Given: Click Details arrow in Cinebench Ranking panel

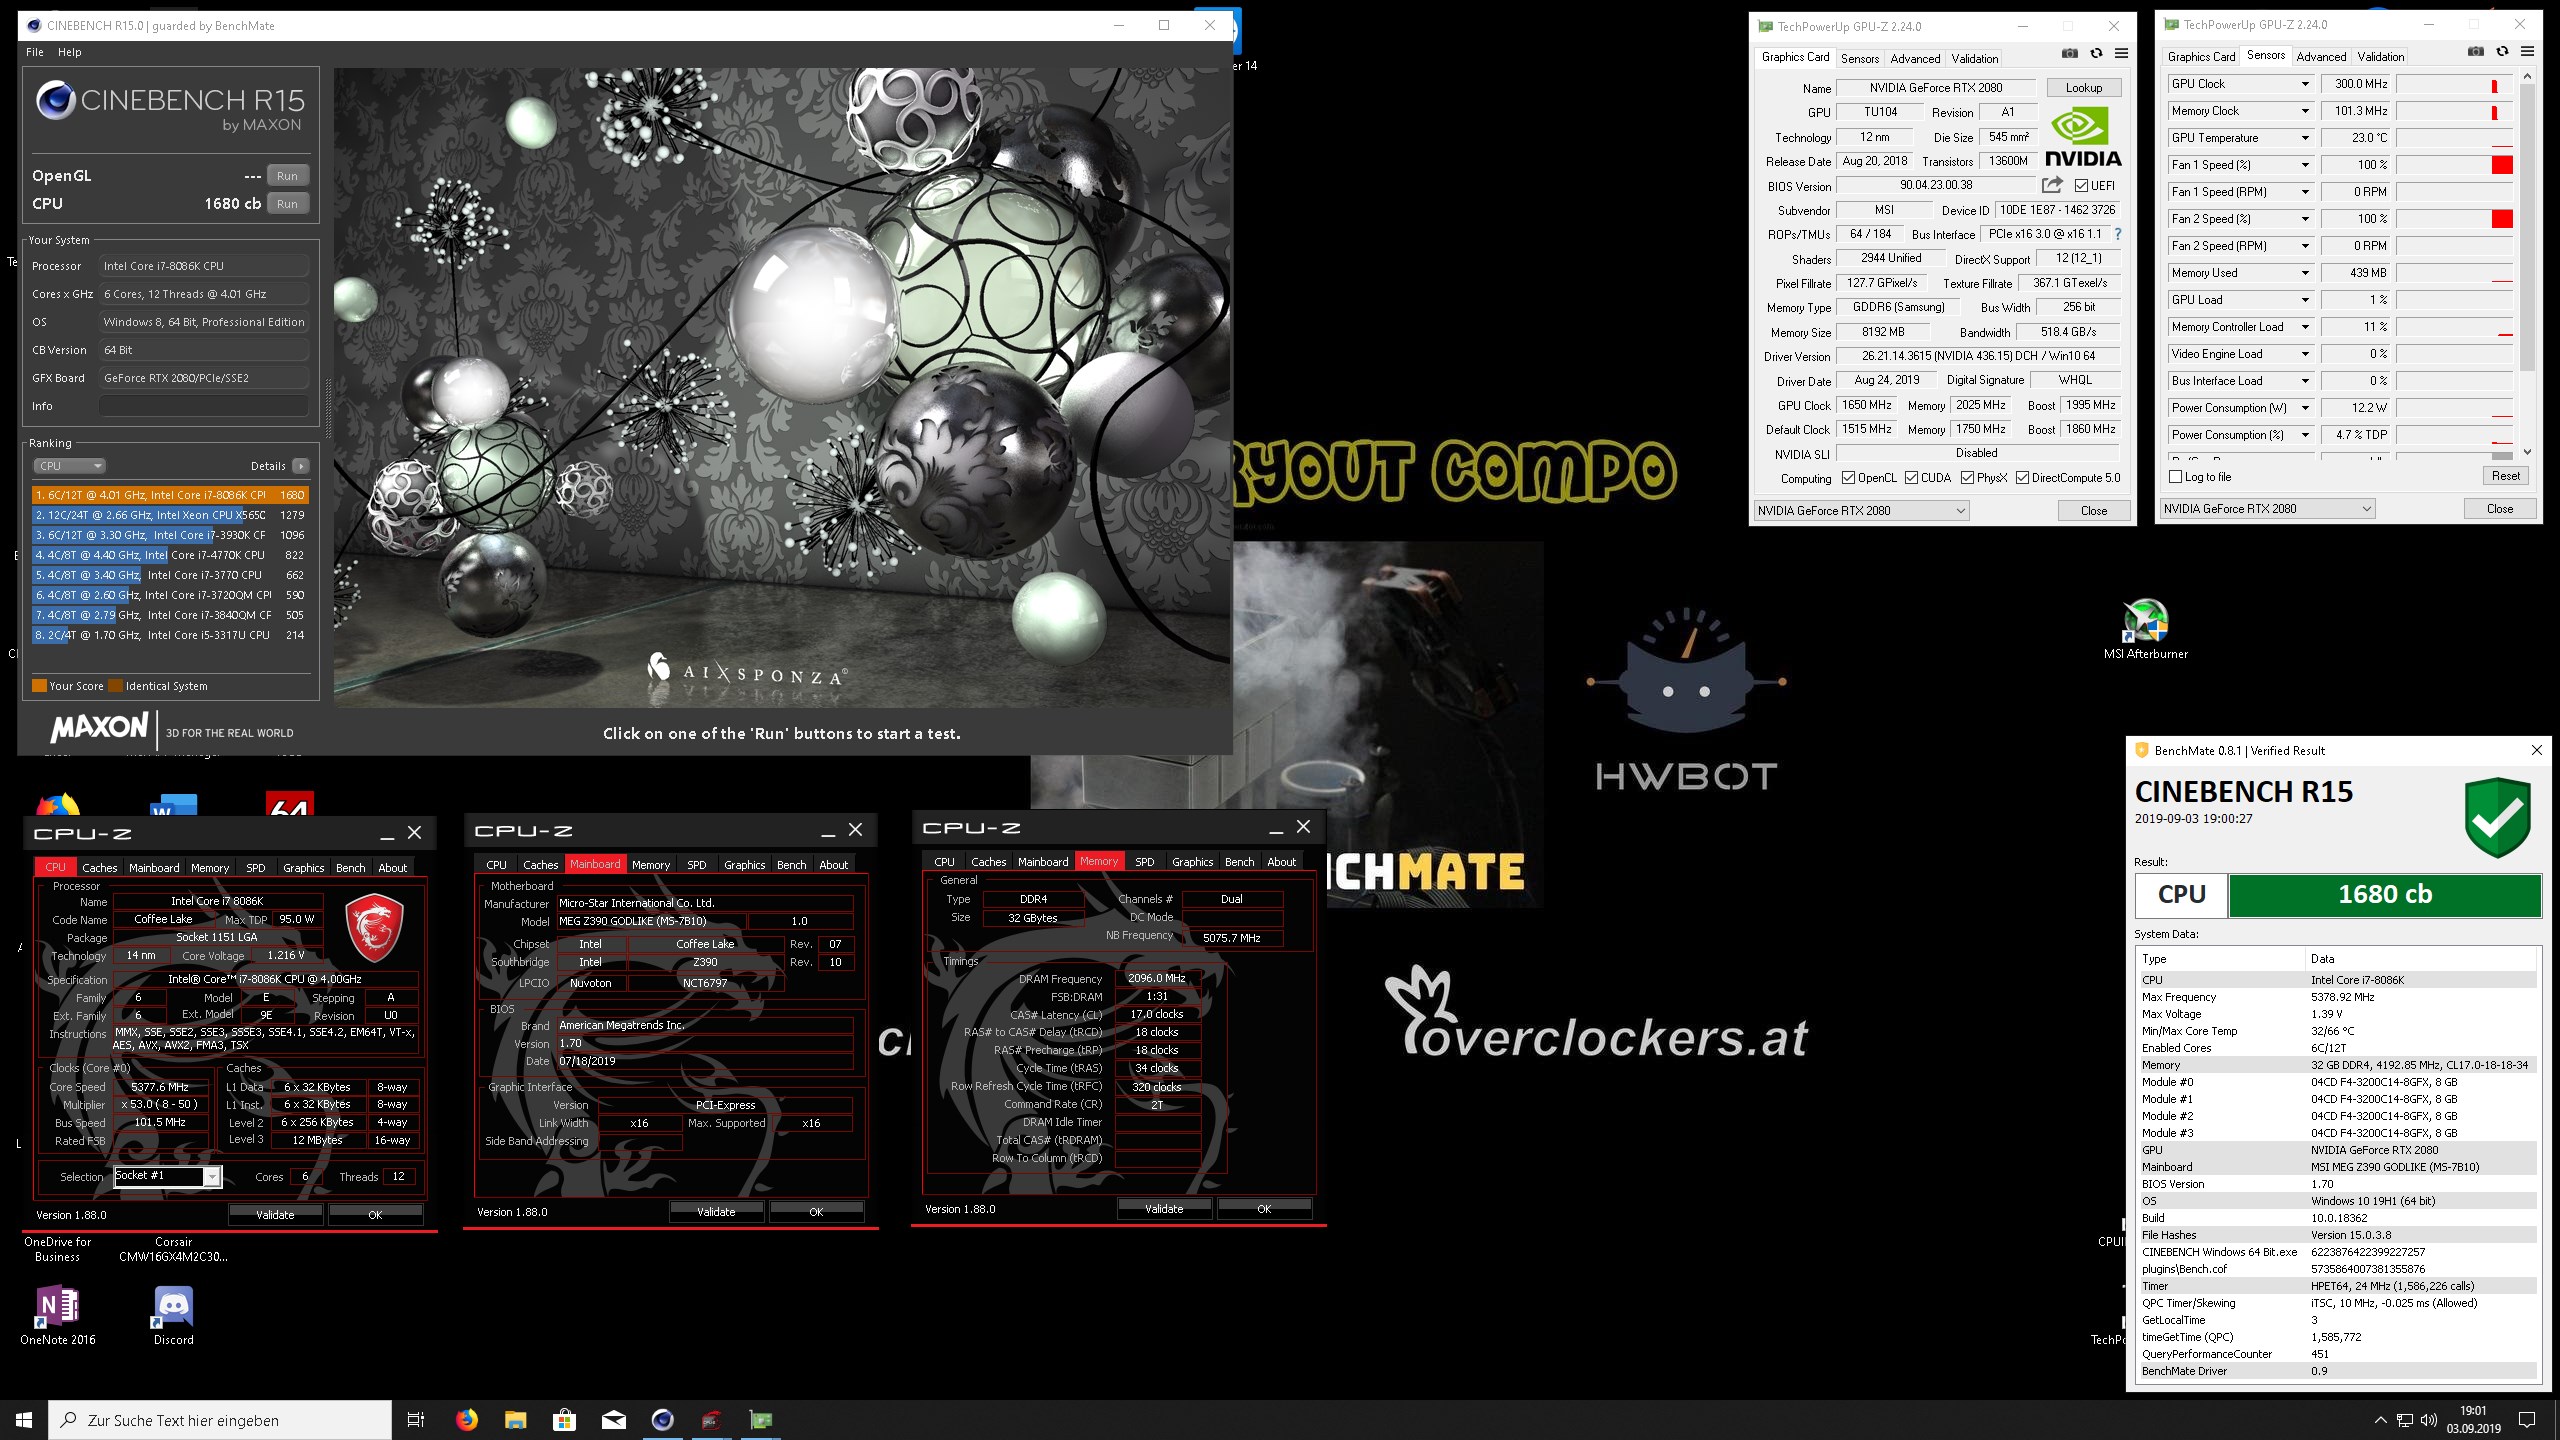Looking at the screenshot, I should pos(300,466).
